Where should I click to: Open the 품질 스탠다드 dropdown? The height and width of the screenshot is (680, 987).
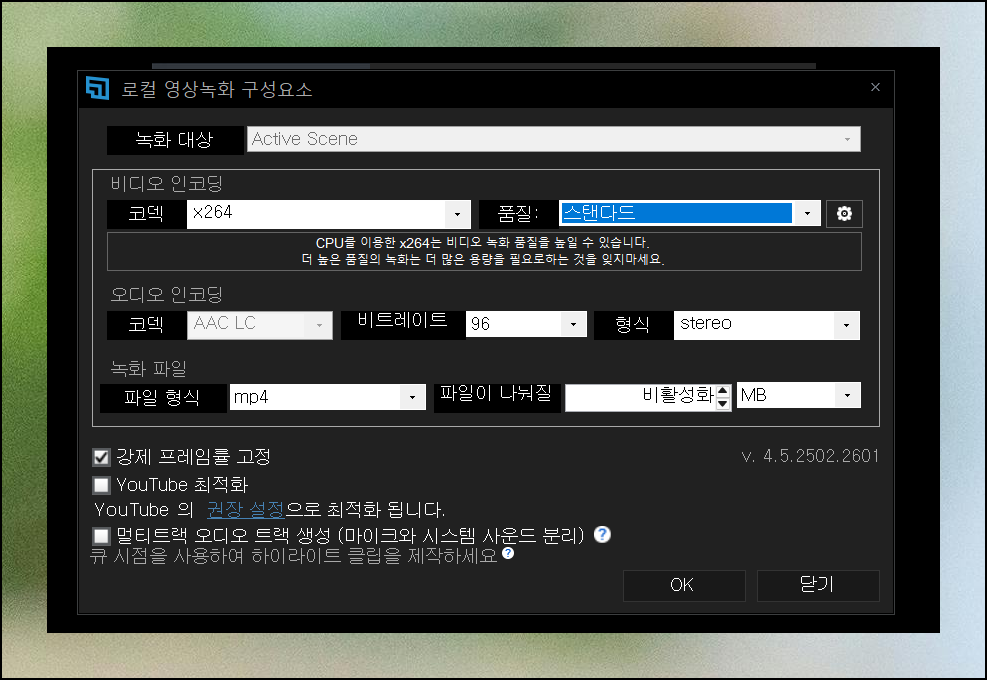pos(689,213)
